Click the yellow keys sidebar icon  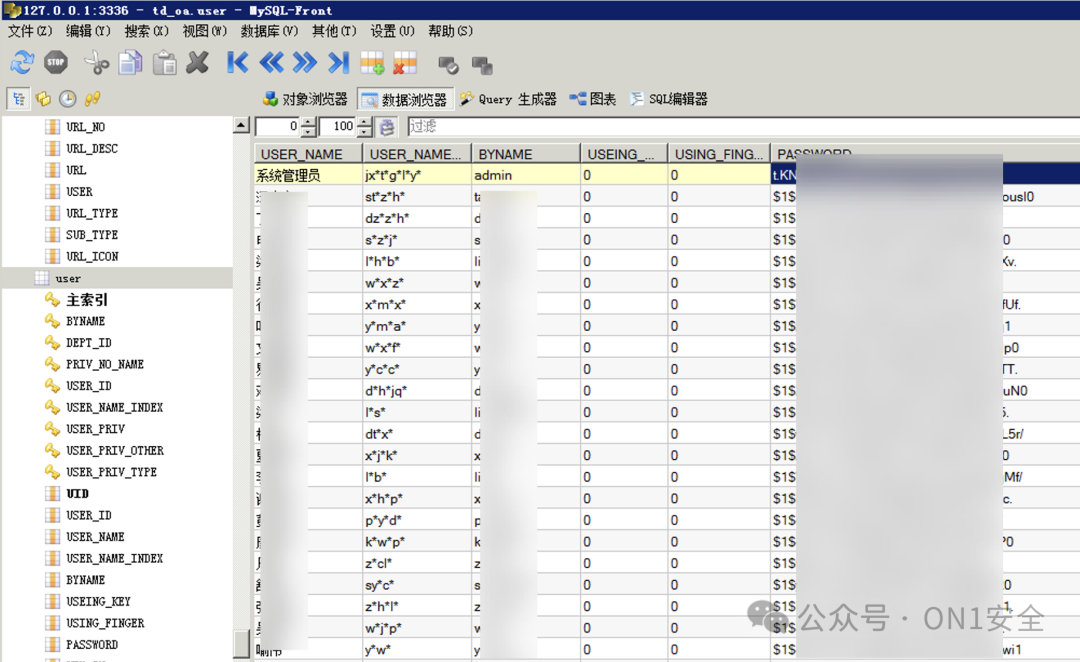click(x=92, y=99)
